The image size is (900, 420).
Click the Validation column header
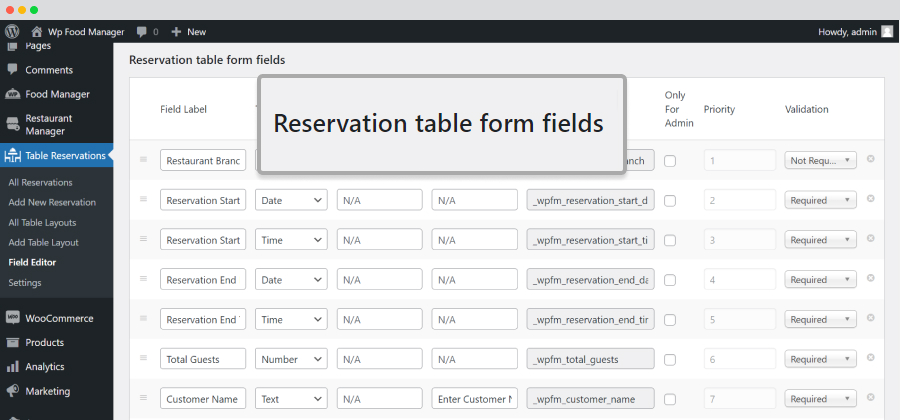click(806, 109)
